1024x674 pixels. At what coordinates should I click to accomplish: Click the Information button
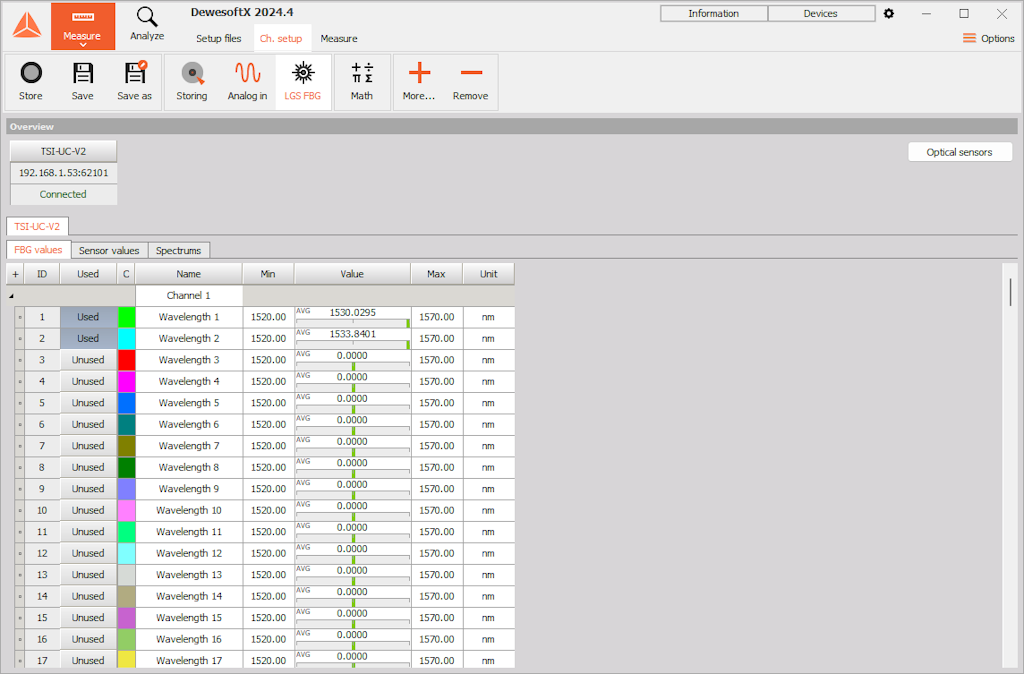click(713, 14)
